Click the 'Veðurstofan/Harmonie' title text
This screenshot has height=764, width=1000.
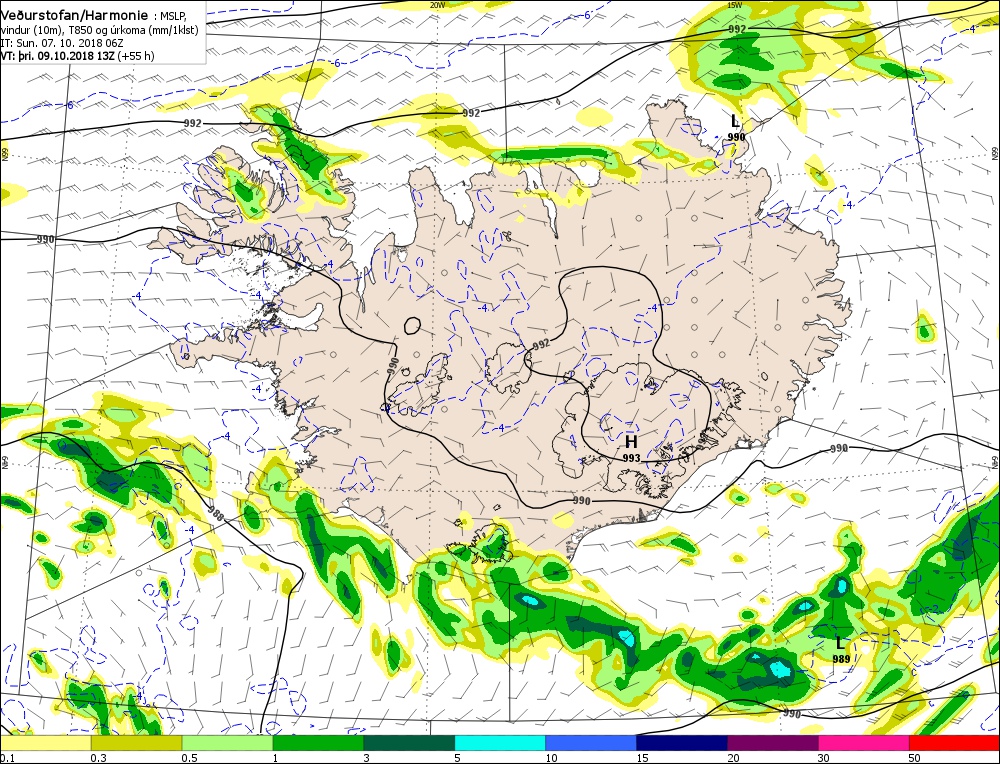pyautogui.click(x=75, y=16)
